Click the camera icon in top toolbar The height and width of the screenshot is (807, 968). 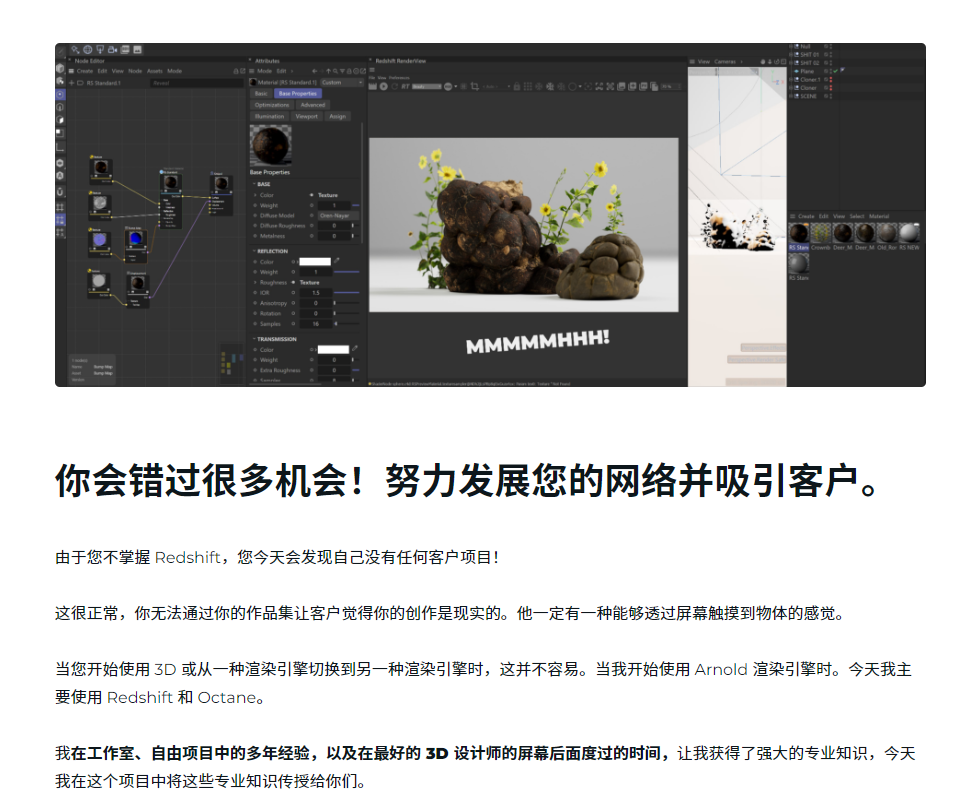(112, 49)
